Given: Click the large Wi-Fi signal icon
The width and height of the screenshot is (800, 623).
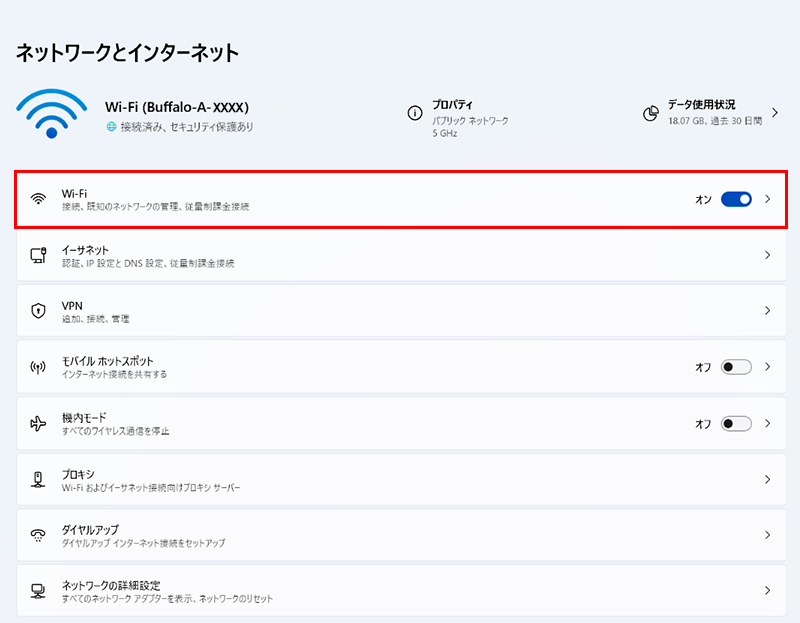Looking at the screenshot, I should click(x=52, y=115).
